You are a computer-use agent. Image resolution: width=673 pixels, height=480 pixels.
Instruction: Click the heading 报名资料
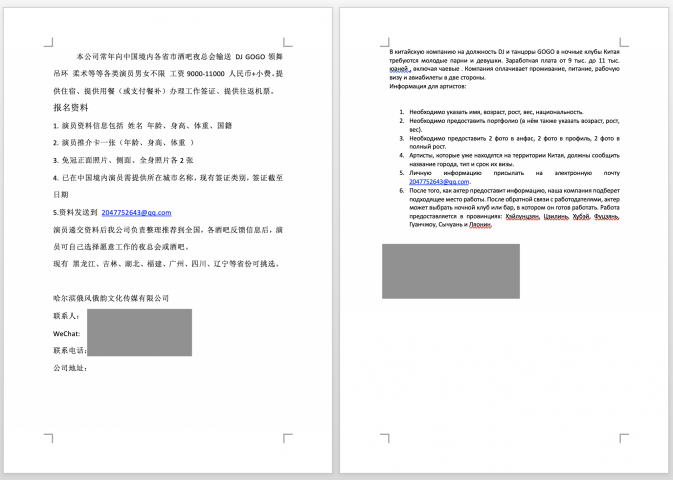pos(71,108)
